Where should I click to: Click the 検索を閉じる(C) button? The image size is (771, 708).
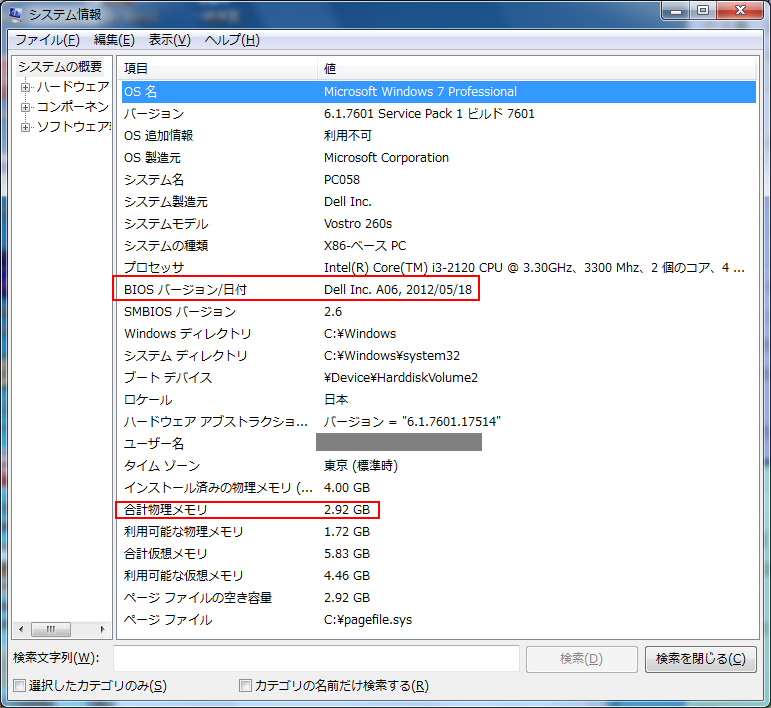(x=701, y=659)
